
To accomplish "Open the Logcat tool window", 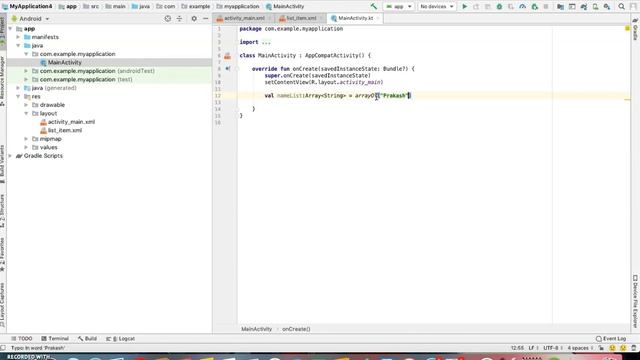I will tap(120, 339).
